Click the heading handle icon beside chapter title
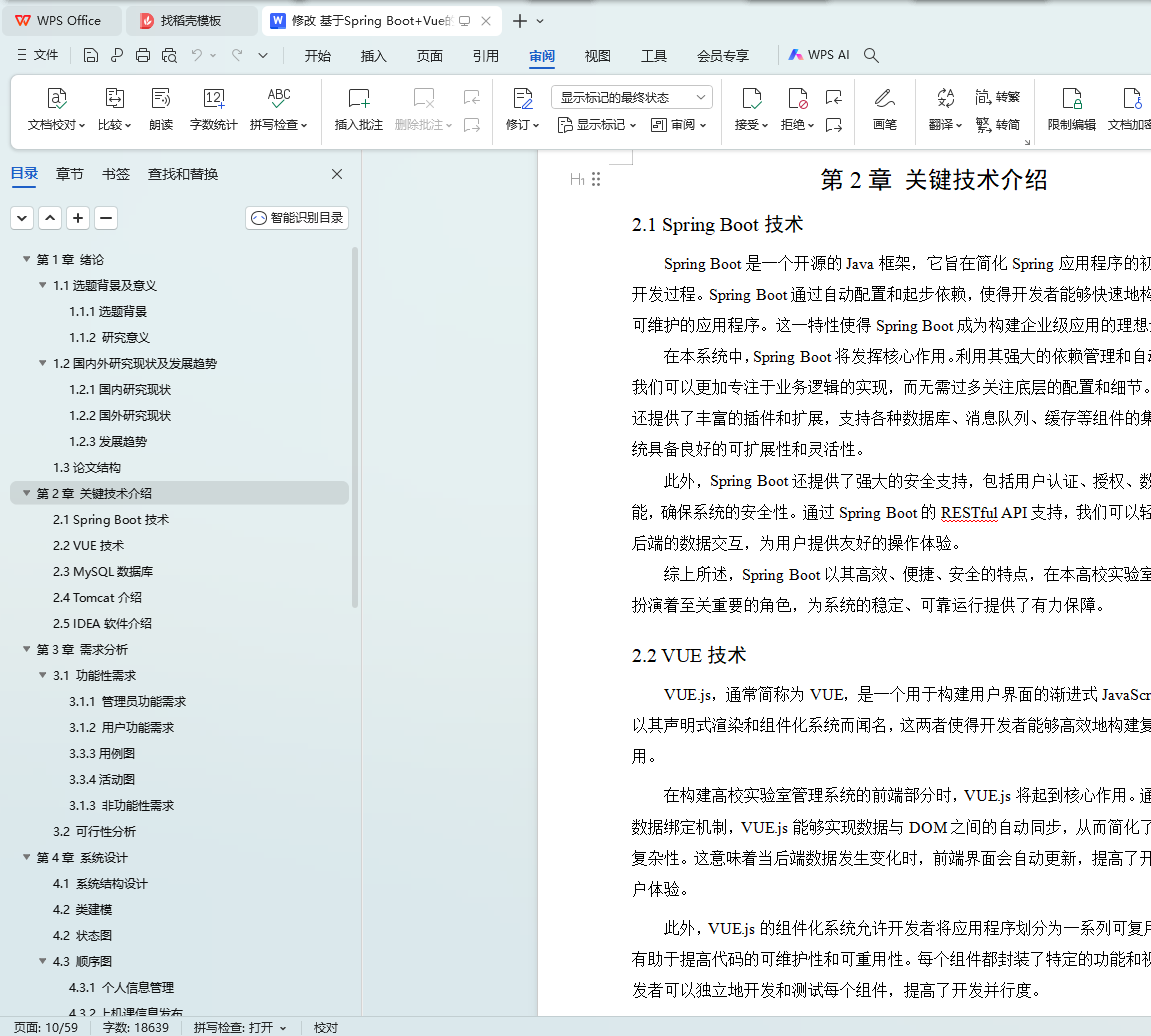Viewport: 1151px width, 1036px height. tap(596, 179)
